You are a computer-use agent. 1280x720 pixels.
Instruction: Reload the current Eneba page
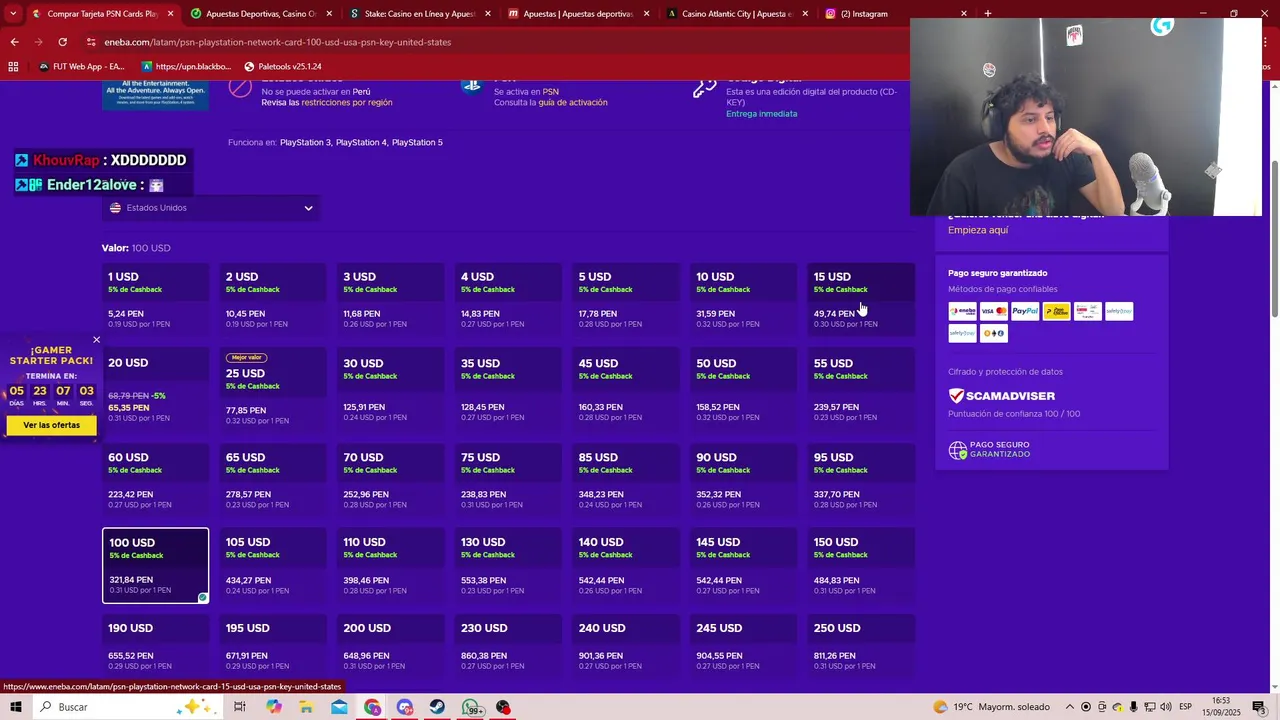click(x=62, y=42)
